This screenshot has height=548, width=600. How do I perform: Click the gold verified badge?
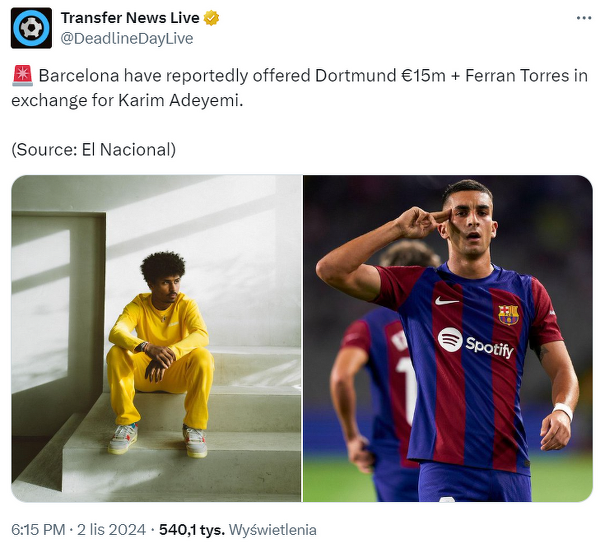pyautogui.click(x=211, y=18)
